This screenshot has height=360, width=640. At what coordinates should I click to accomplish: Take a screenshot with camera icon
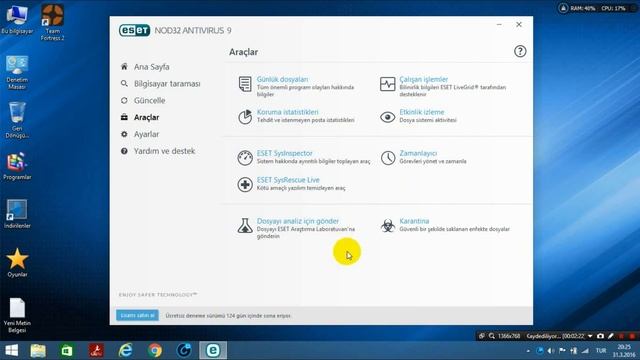pos(600,336)
